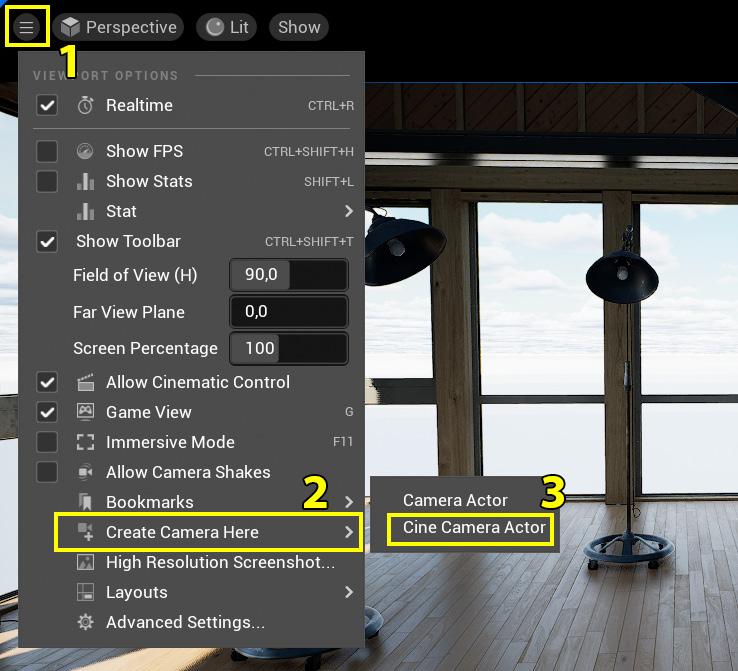
Task: Enable the Immersive Mode checkbox
Action: click(47, 442)
